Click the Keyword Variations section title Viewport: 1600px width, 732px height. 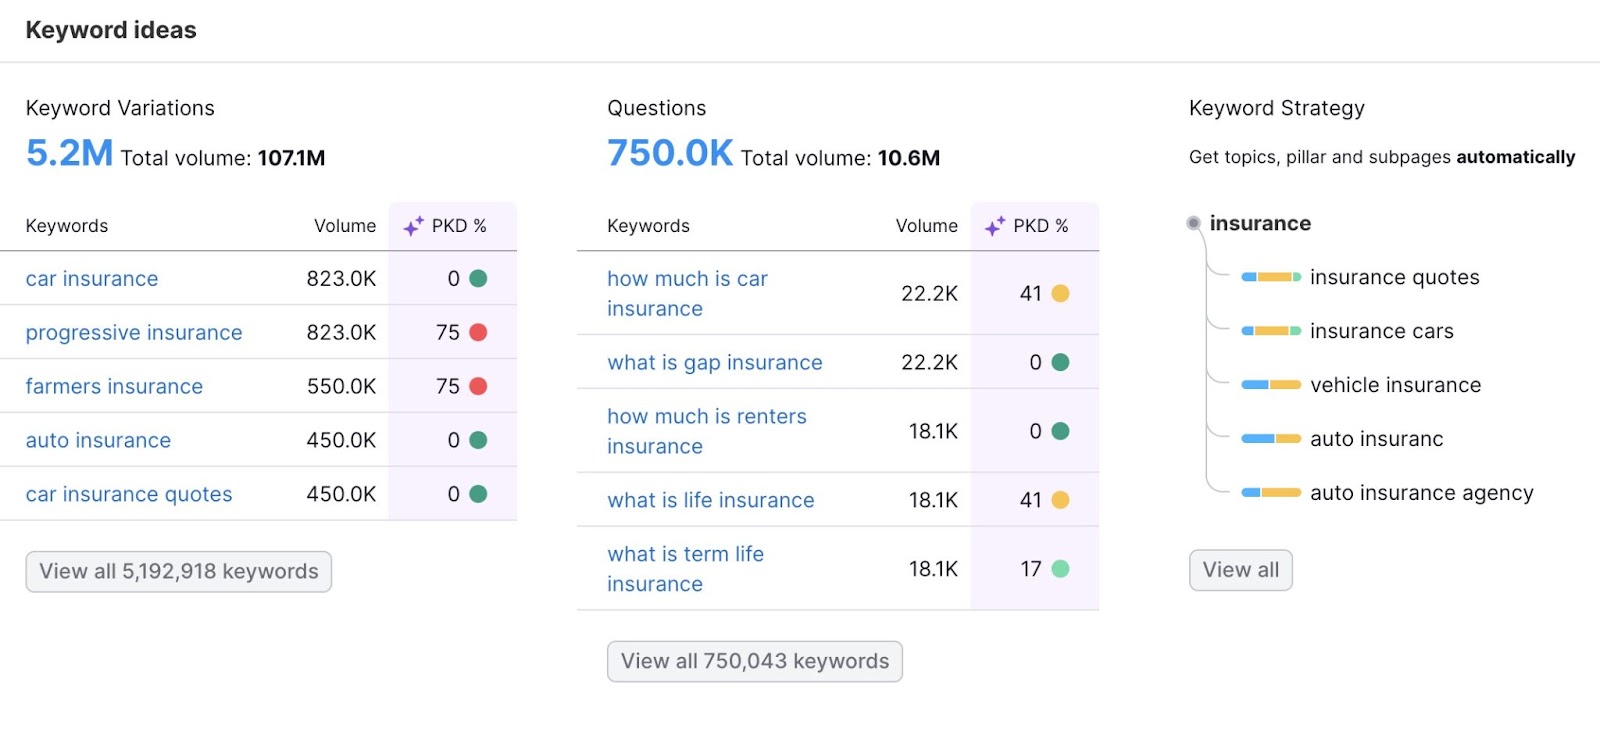[120, 109]
